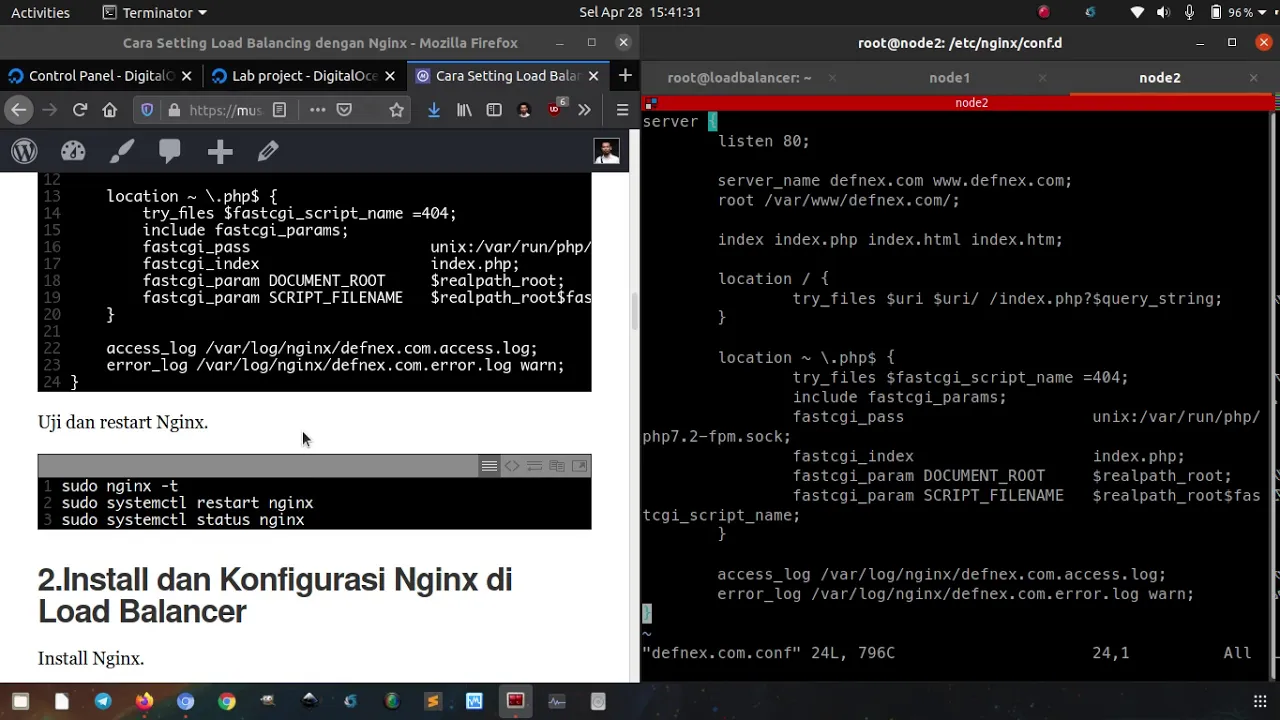
Task: Click the 'listen 80;' line in terminal
Action: point(763,141)
